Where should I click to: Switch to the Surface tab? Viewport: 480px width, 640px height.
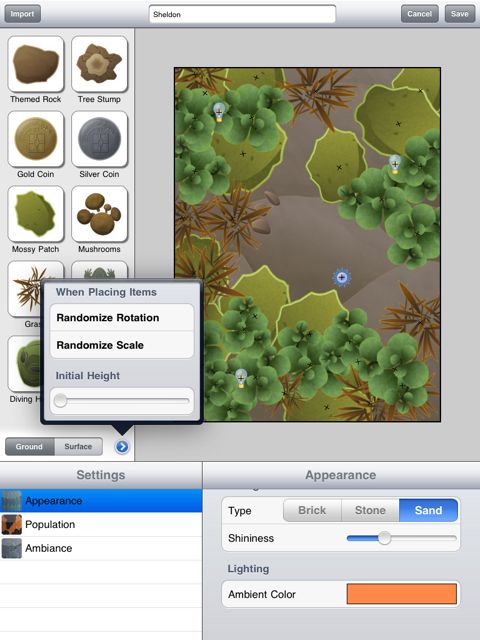pyautogui.click(x=78, y=447)
